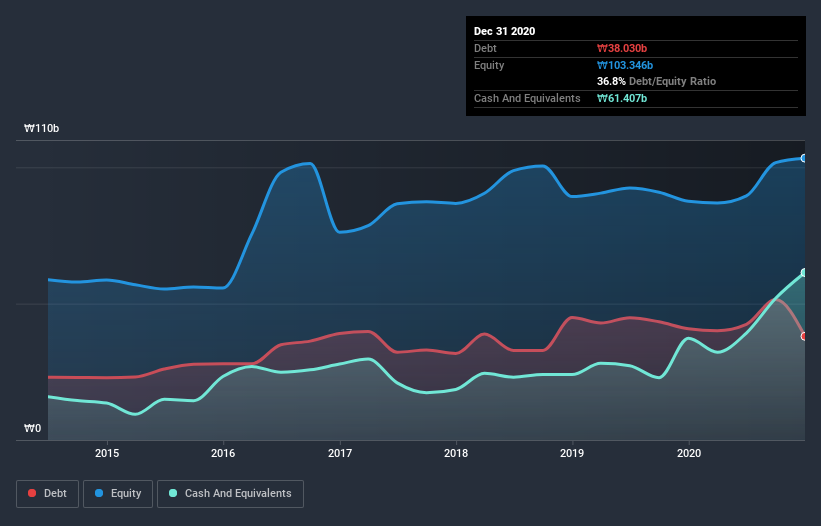Screen dimensions: 821x526
Task: Click the 2020 x-axis label
Action: tap(689, 453)
